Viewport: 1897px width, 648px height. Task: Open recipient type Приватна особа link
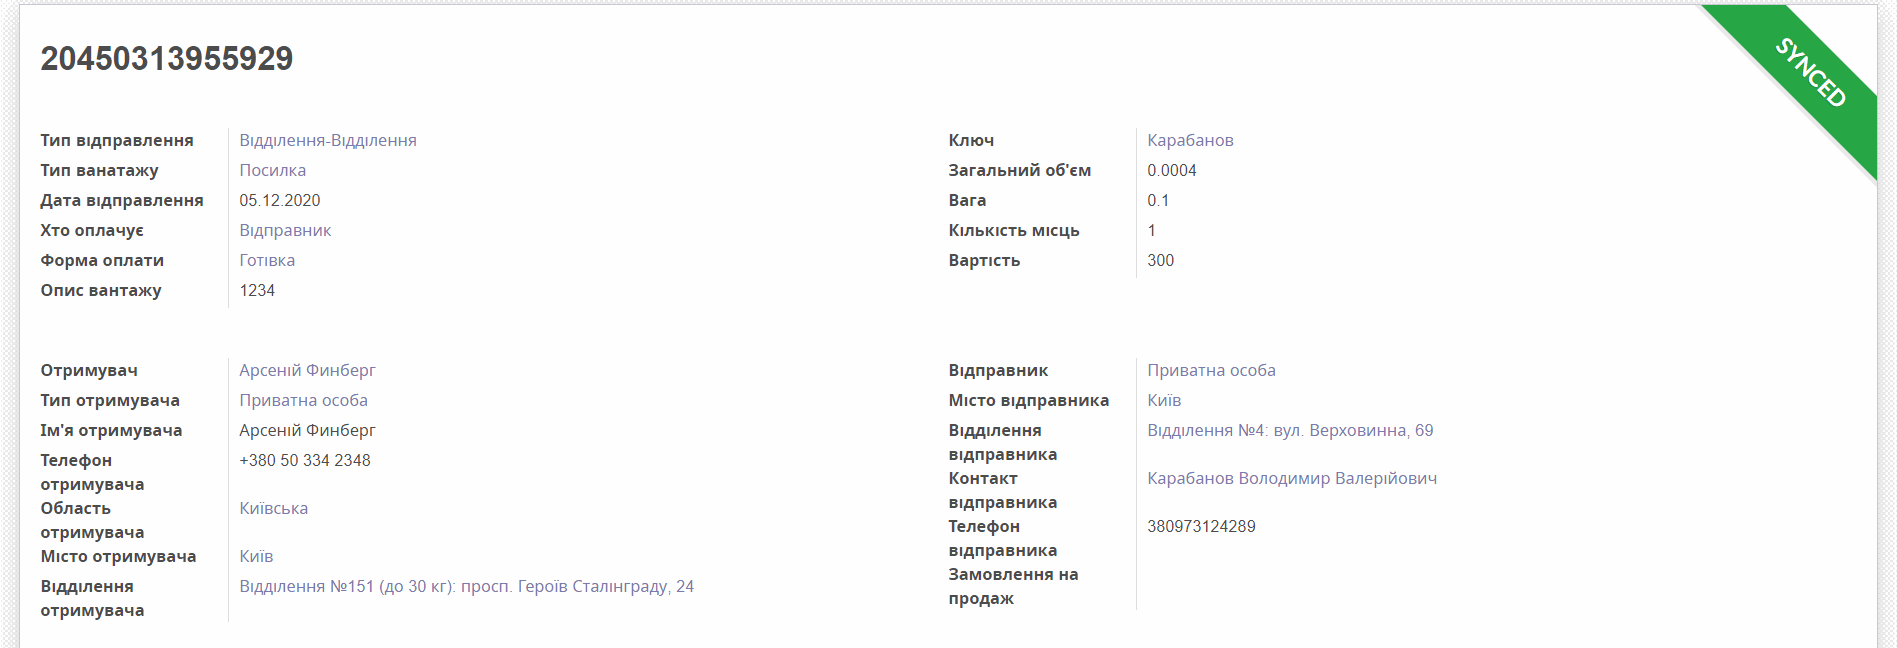point(303,400)
